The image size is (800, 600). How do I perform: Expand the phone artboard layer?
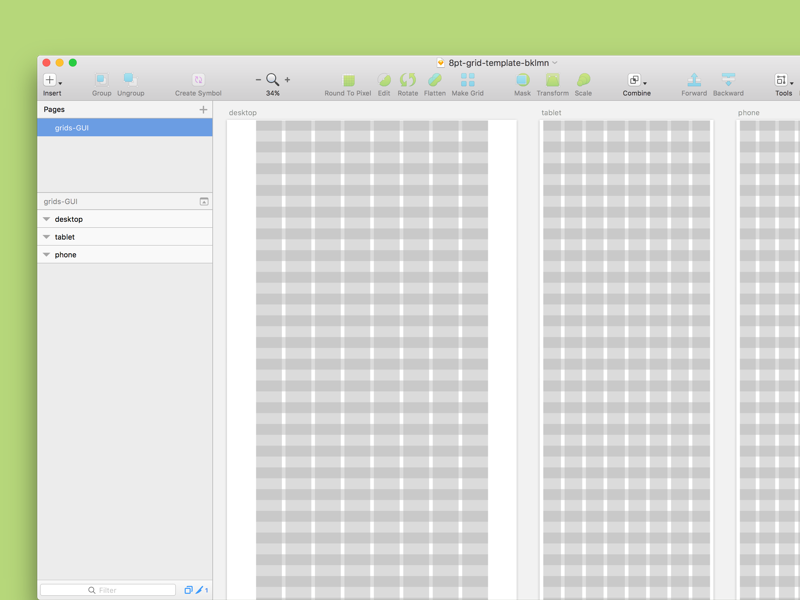coord(46,255)
